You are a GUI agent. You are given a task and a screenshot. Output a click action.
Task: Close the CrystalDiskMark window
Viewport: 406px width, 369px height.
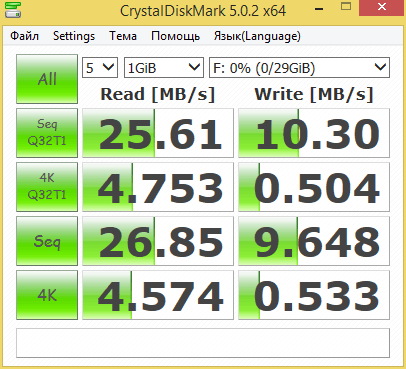coord(382,7)
